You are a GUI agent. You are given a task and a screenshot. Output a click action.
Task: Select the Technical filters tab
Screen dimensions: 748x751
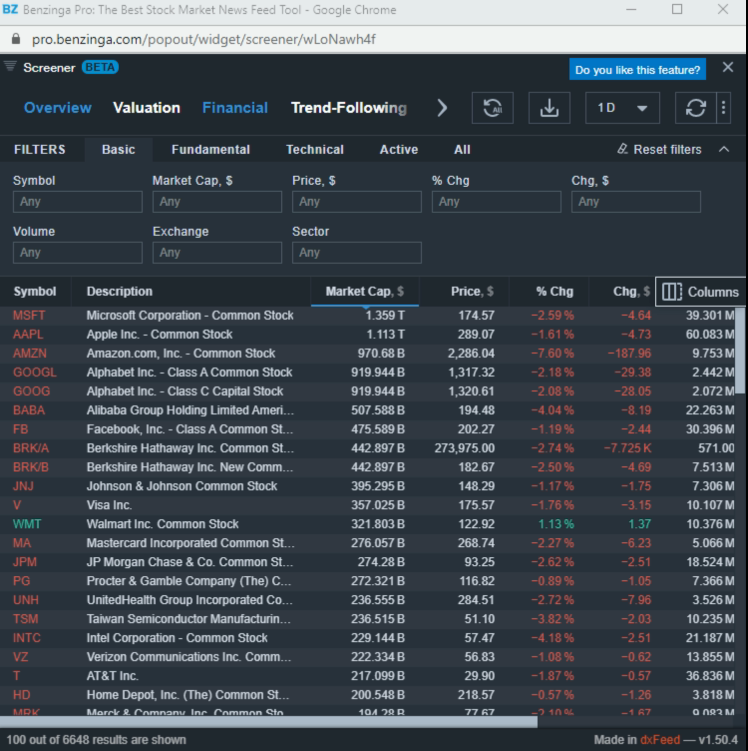tap(315, 149)
